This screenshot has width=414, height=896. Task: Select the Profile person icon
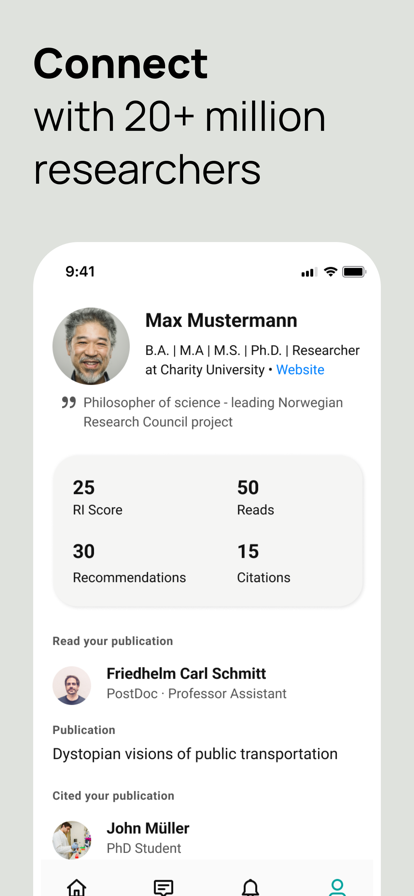[337, 887]
